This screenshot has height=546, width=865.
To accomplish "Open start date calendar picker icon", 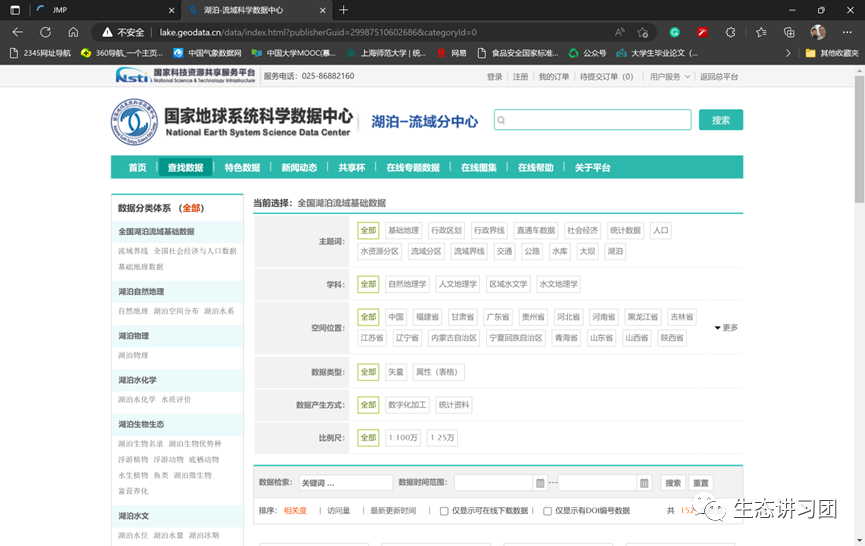I will click(x=540, y=483).
